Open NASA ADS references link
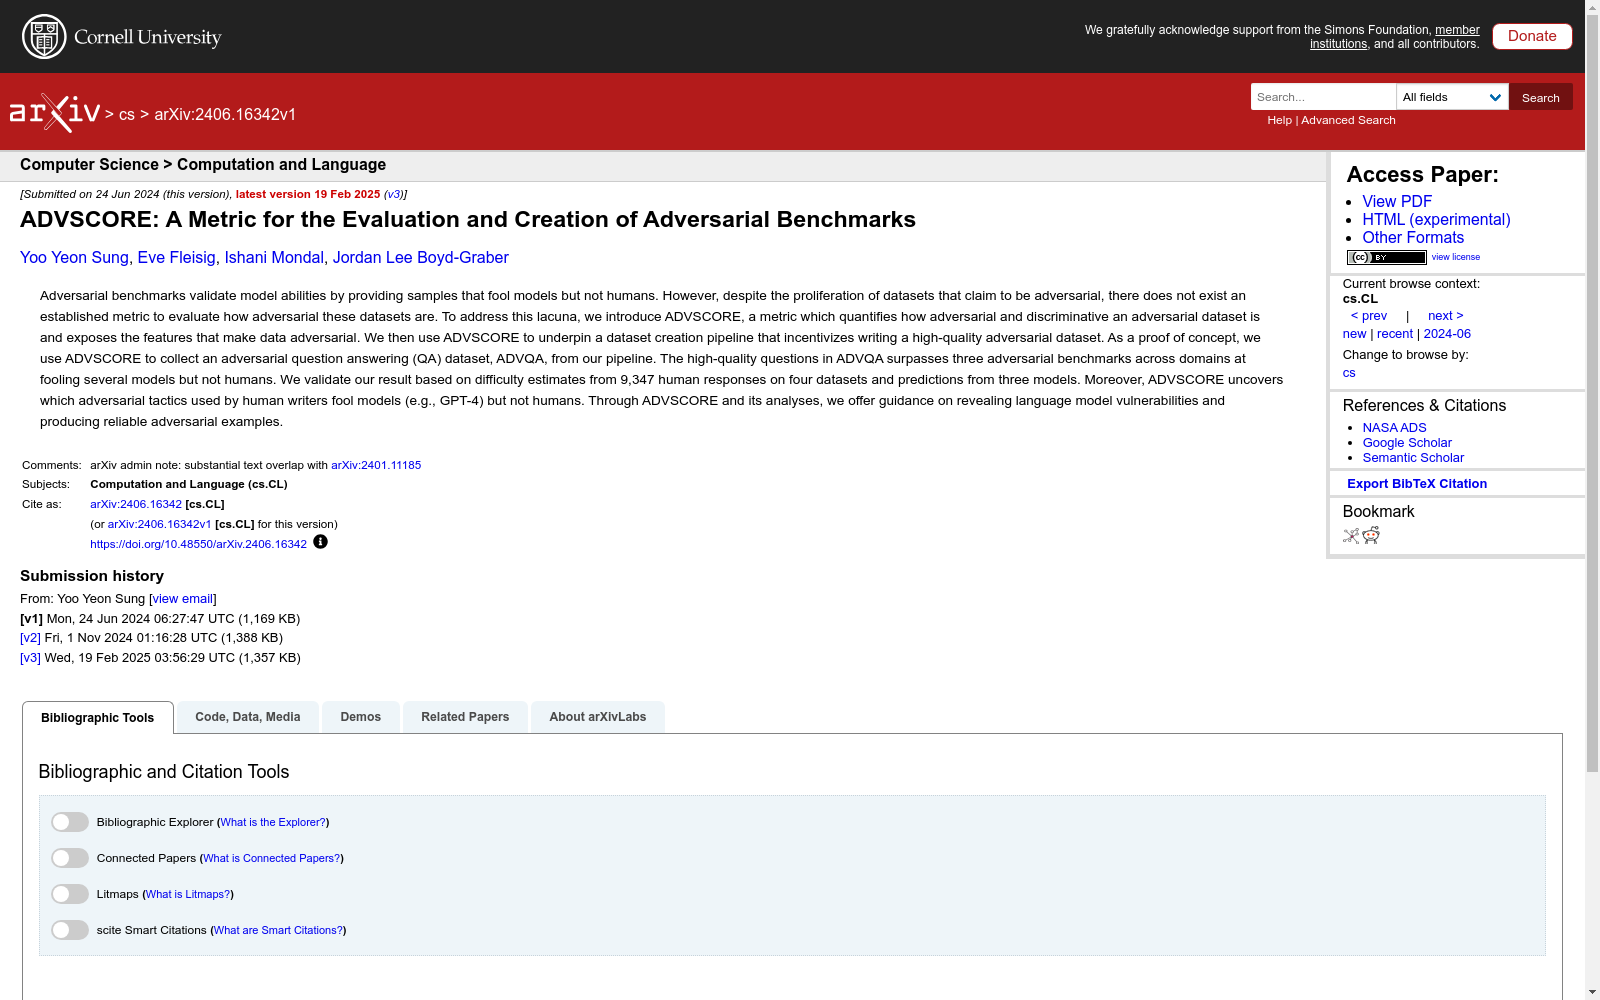 pyautogui.click(x=1394, y=428)
